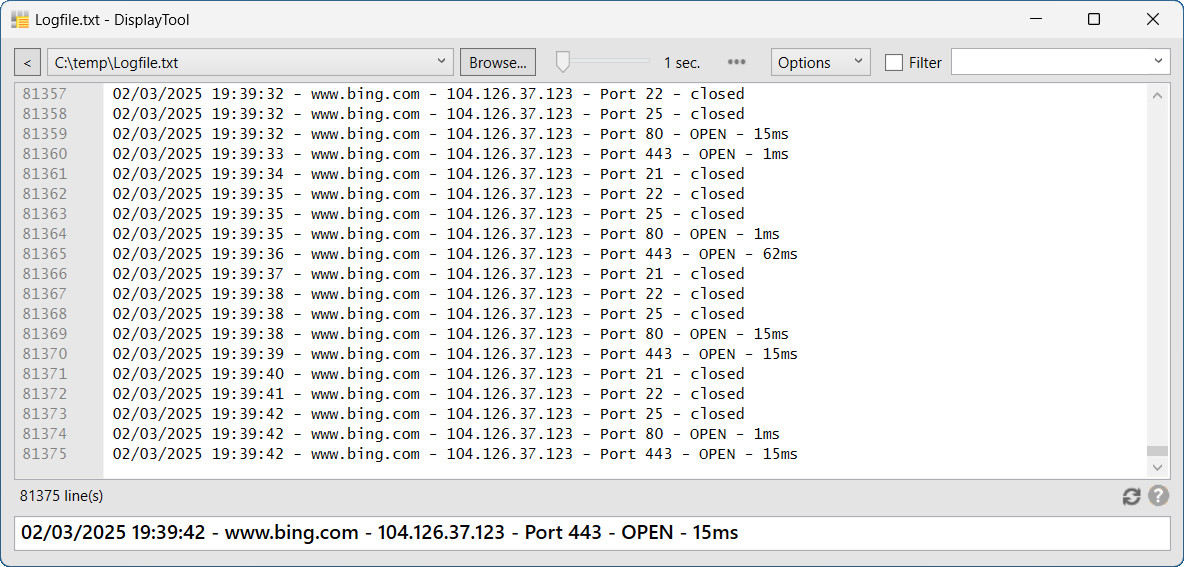Open the Options dropdown
Viewport: 1184px width, 567px height.
[820, 63]
